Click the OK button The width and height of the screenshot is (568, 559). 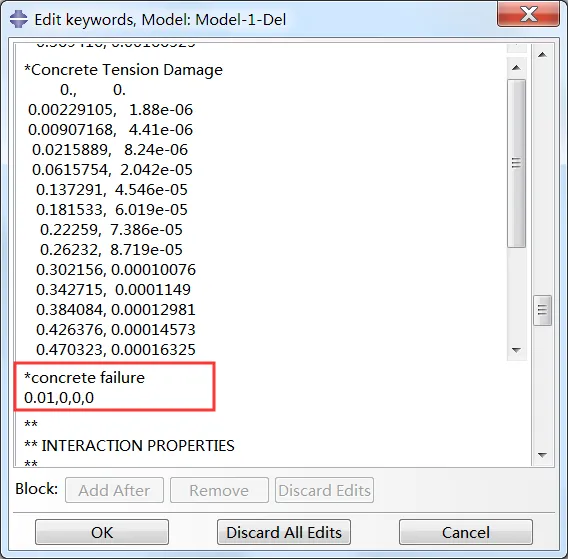(x=102, y=532)
